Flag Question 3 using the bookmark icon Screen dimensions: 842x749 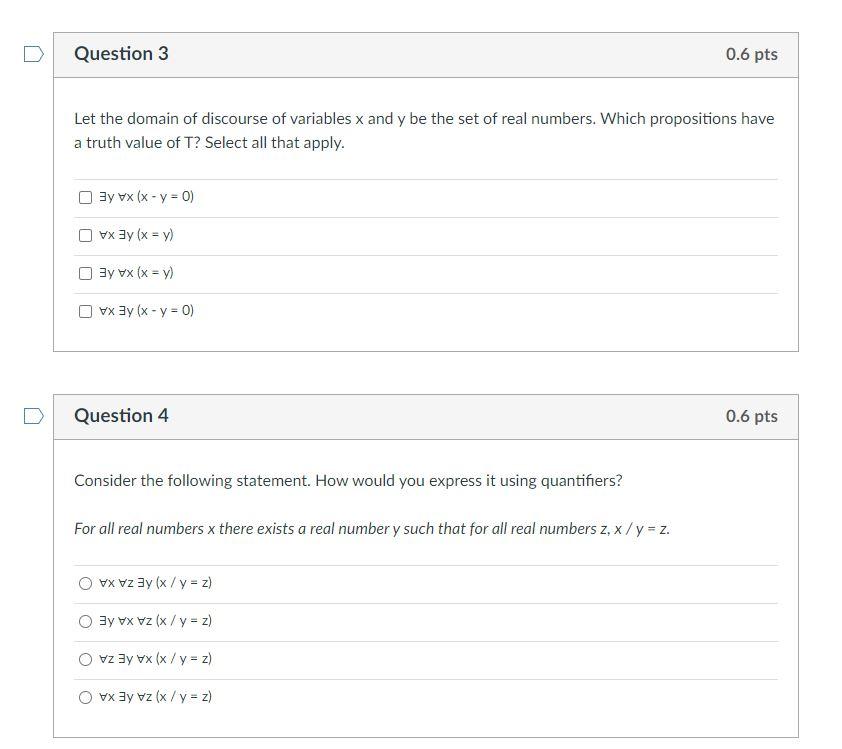[32, 54]
